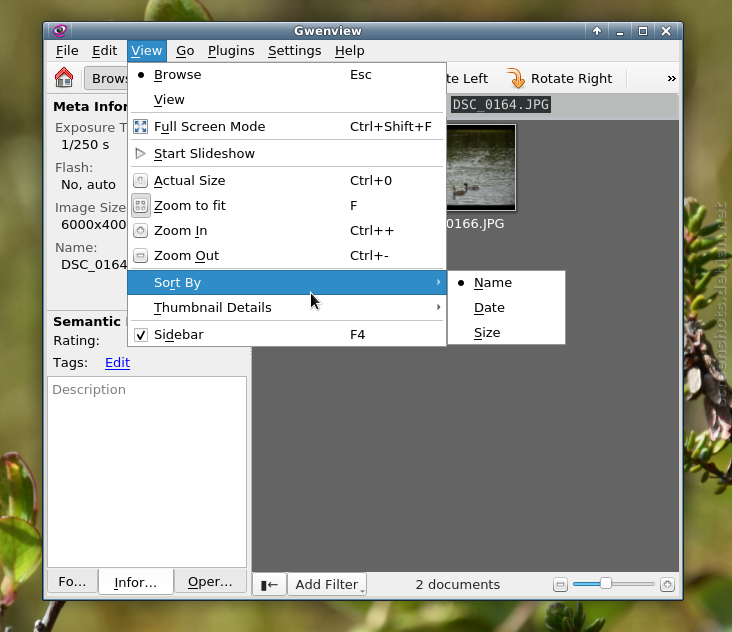Image resolution: width=732 pixels, height=632 pixels.
Task: Select View mode in menu
Action: click(287, 99)
